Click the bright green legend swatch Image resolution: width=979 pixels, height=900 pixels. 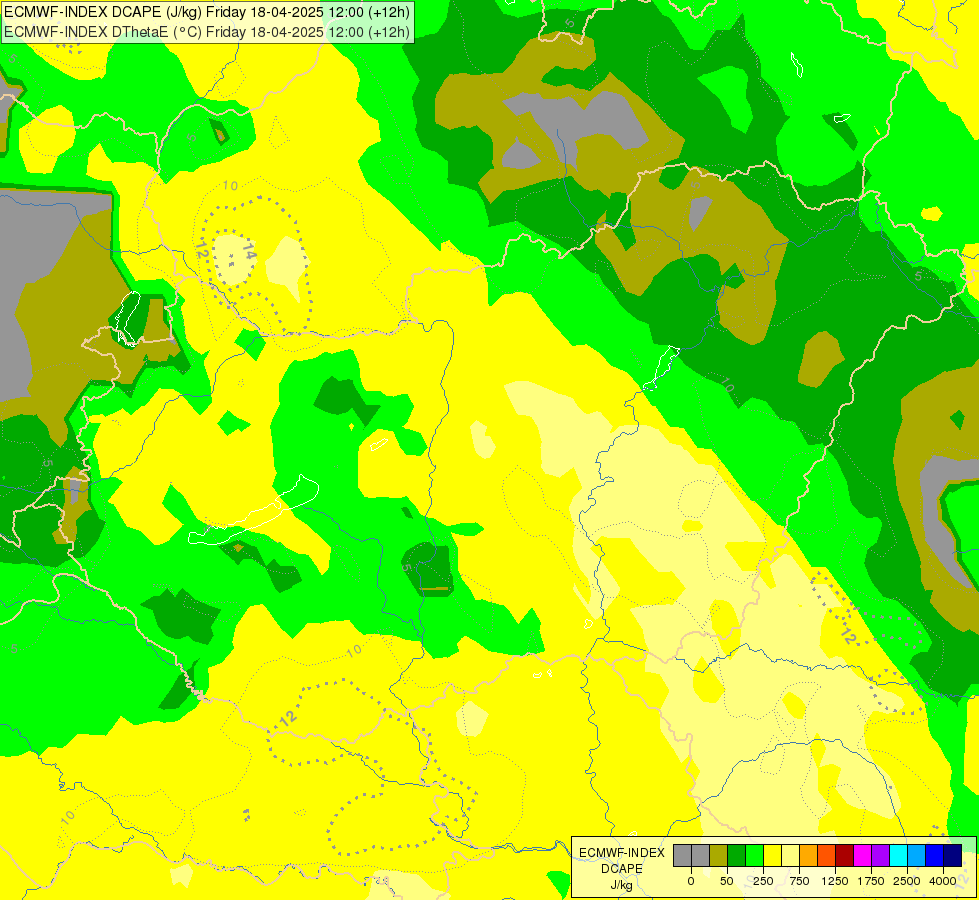coord(754,855)
